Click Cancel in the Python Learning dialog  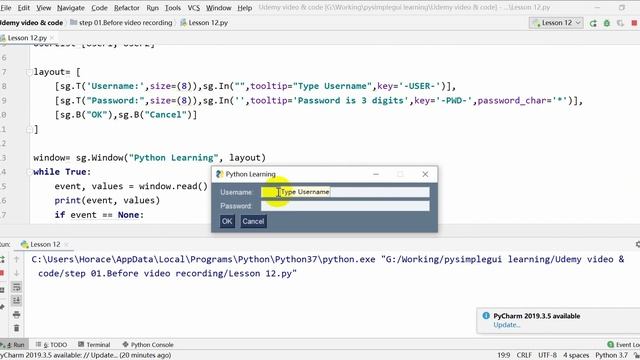point(253,221)
